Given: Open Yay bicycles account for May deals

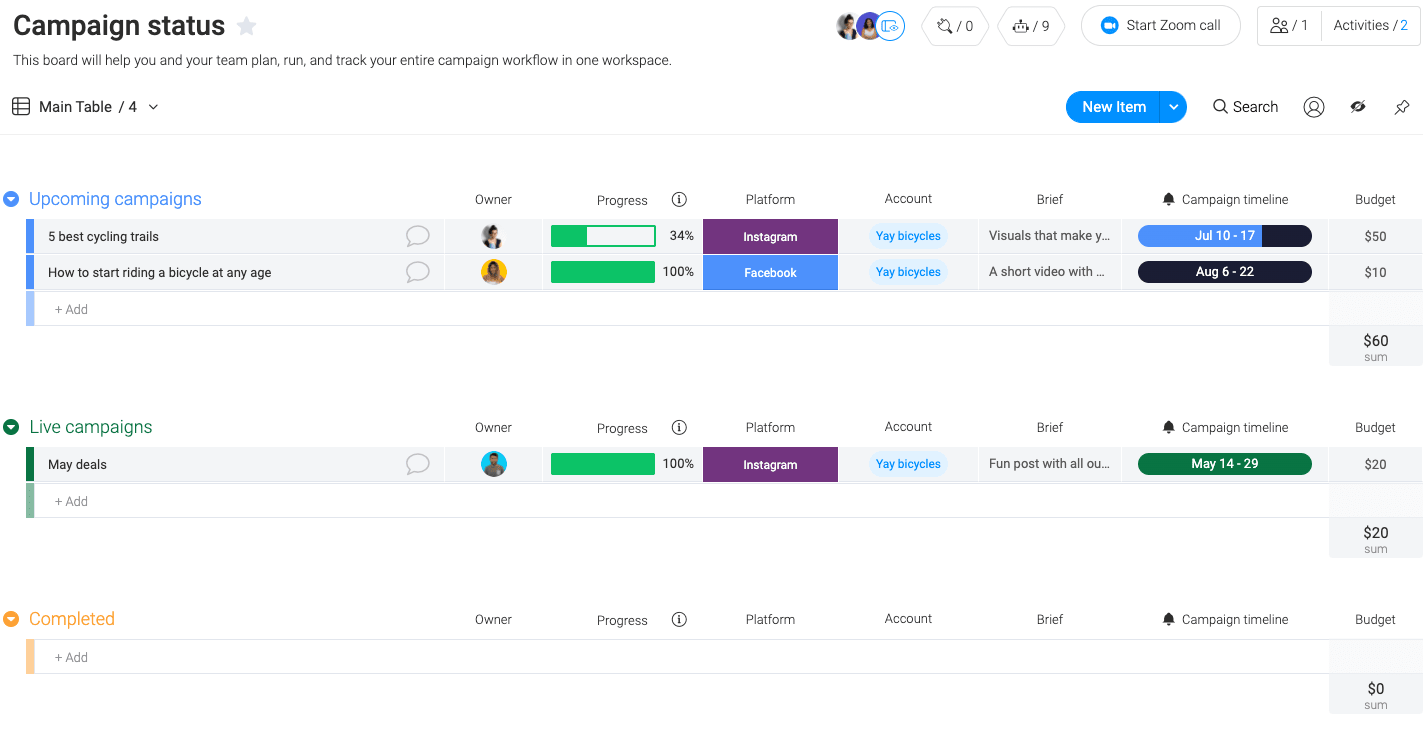Looking at the screenshot, I should pyautogui.click(x=908, y=464).
